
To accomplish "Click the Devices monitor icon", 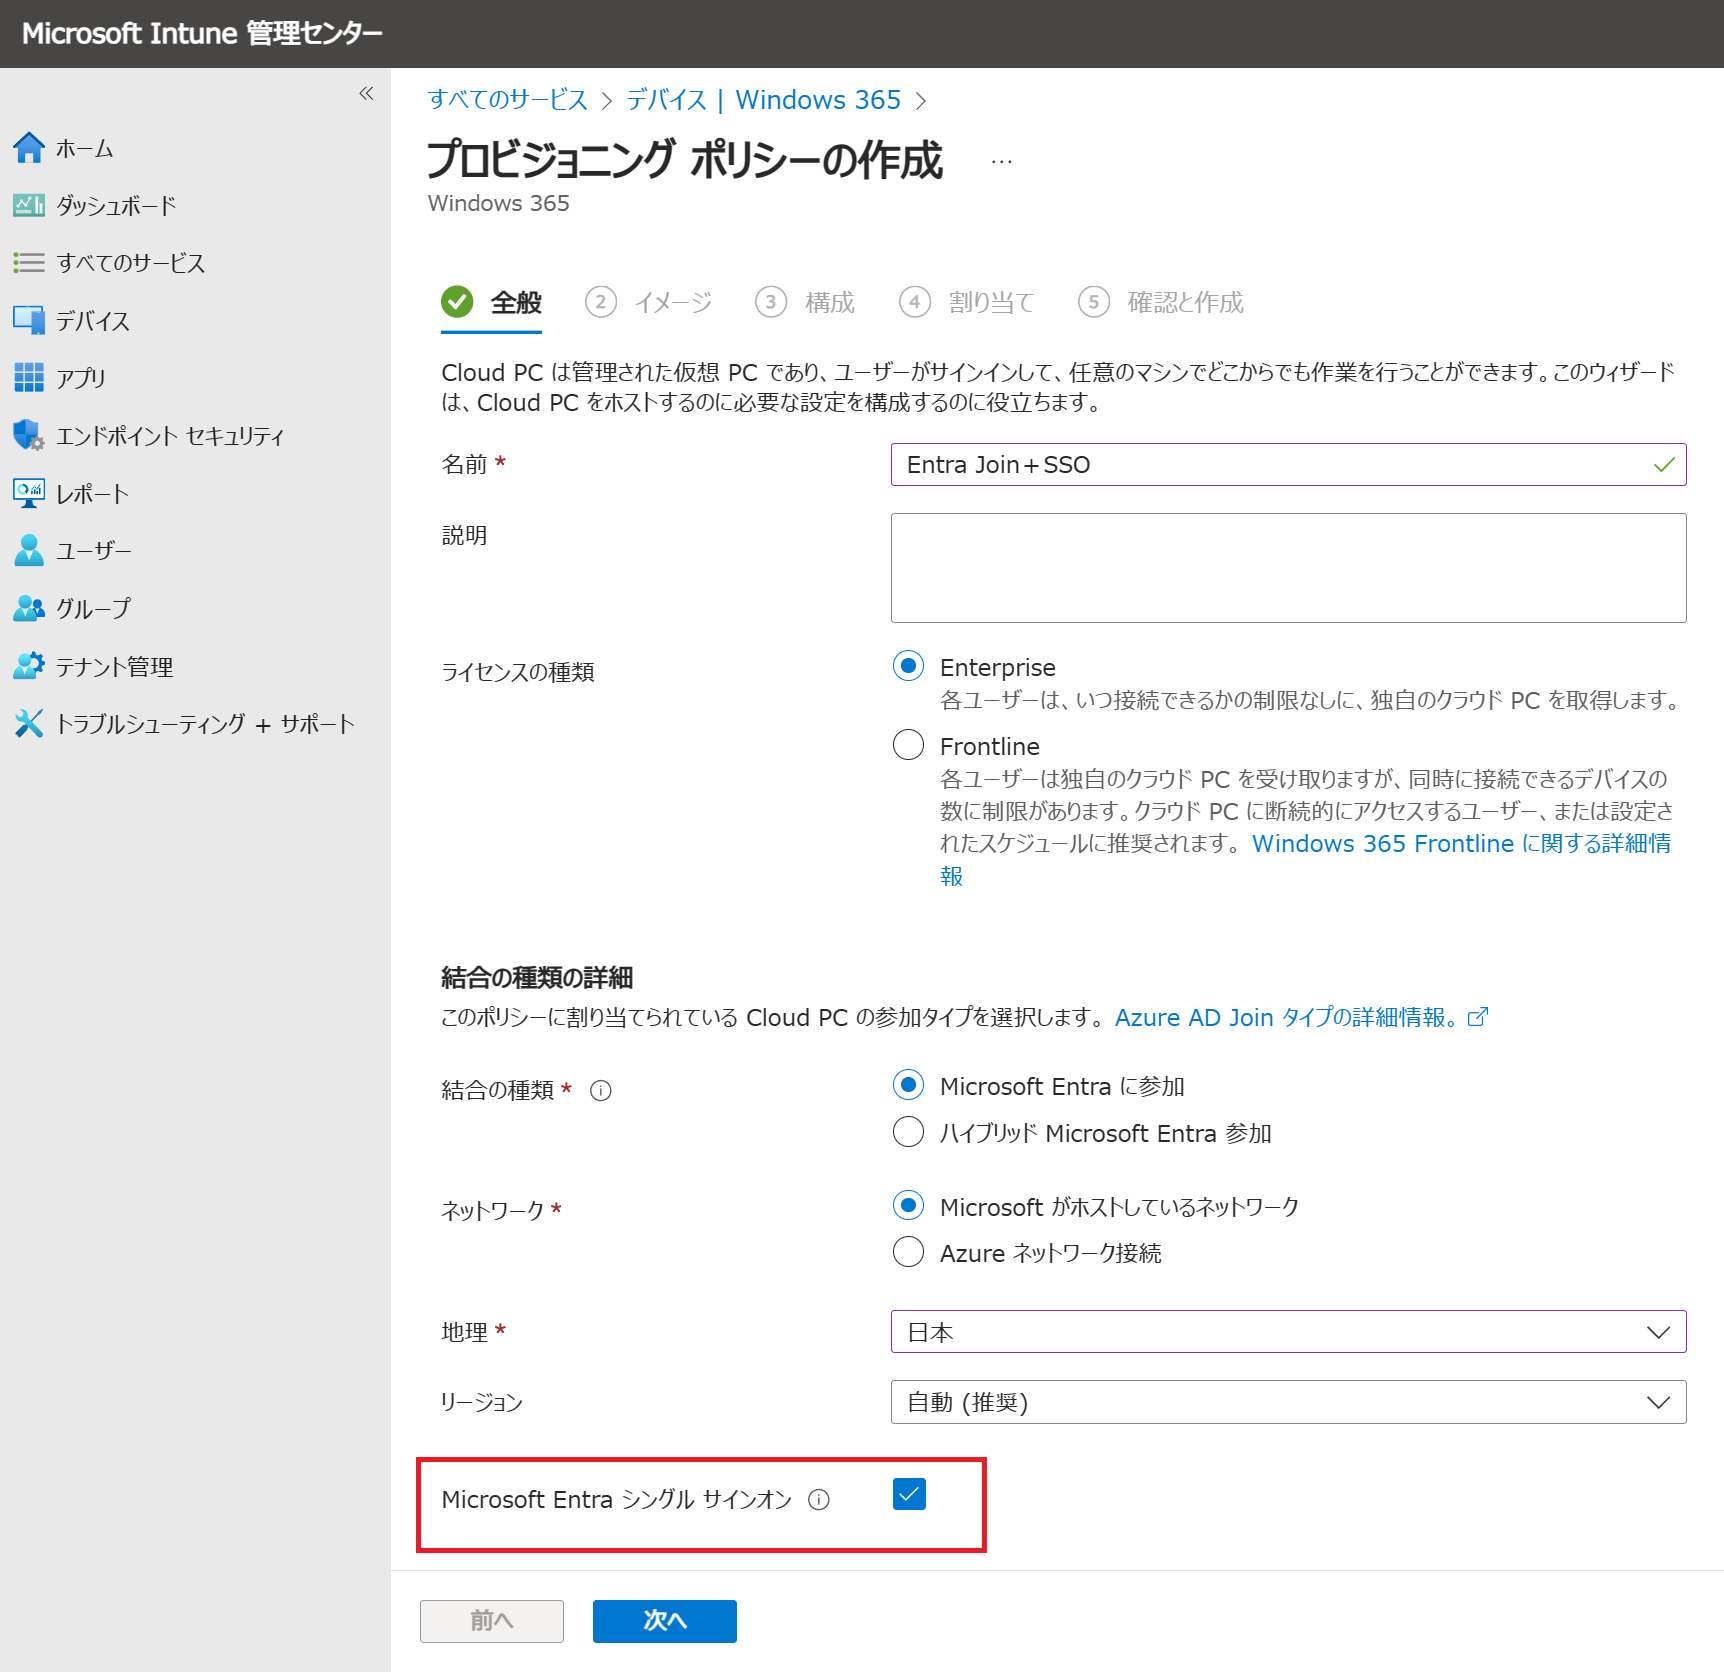I will tap(29, 320).
